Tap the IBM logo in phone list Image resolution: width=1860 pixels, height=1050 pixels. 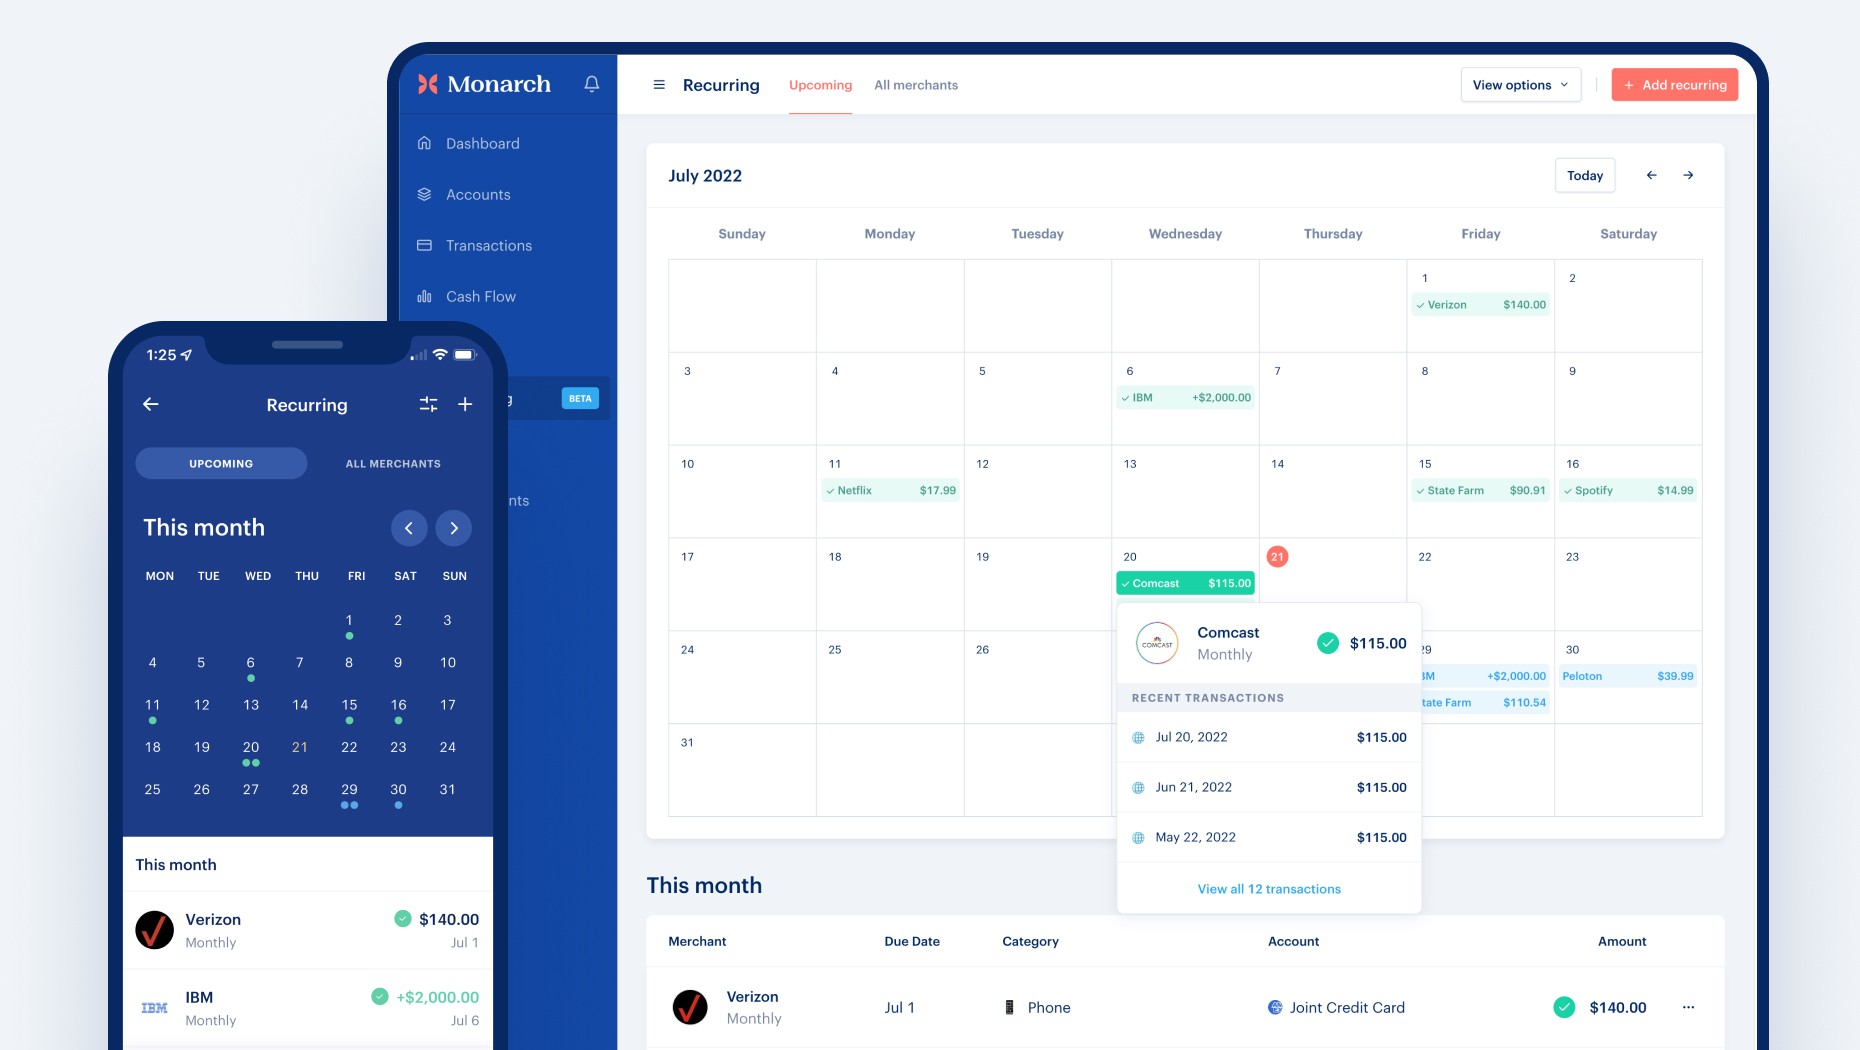(x=155, y=1008)
